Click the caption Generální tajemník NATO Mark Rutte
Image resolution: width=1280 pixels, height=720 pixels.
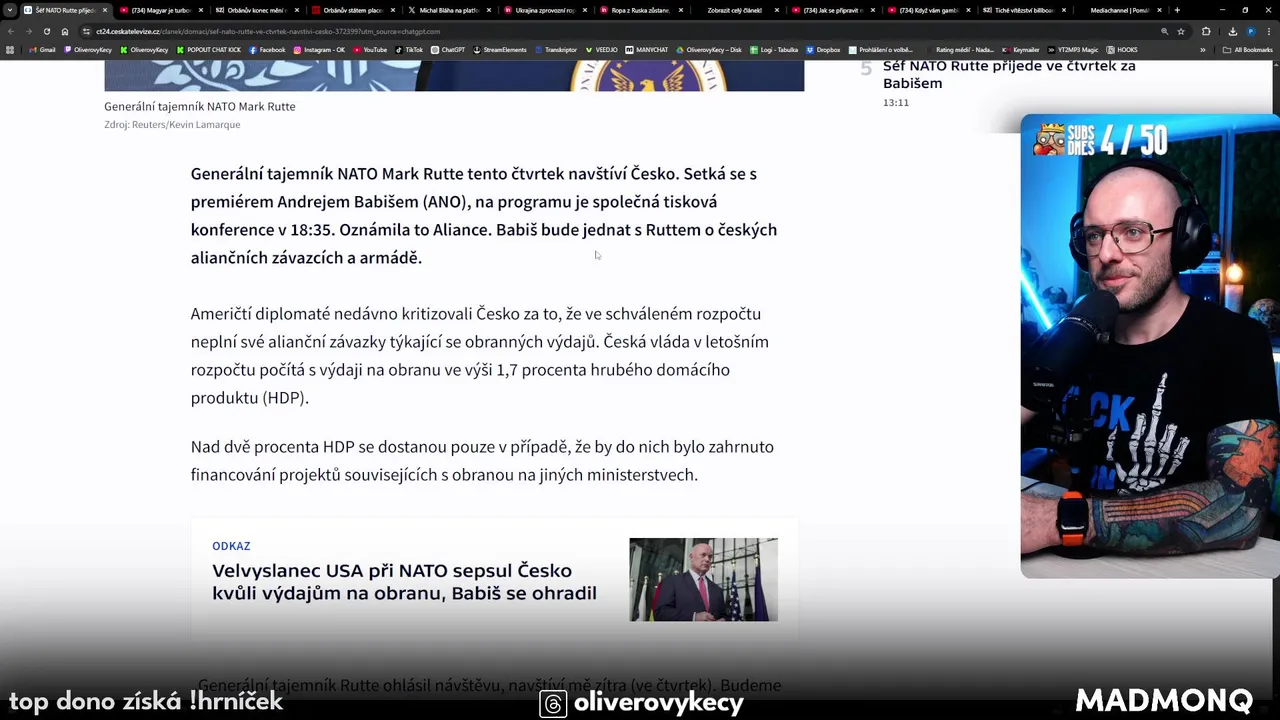coord(199,106)
